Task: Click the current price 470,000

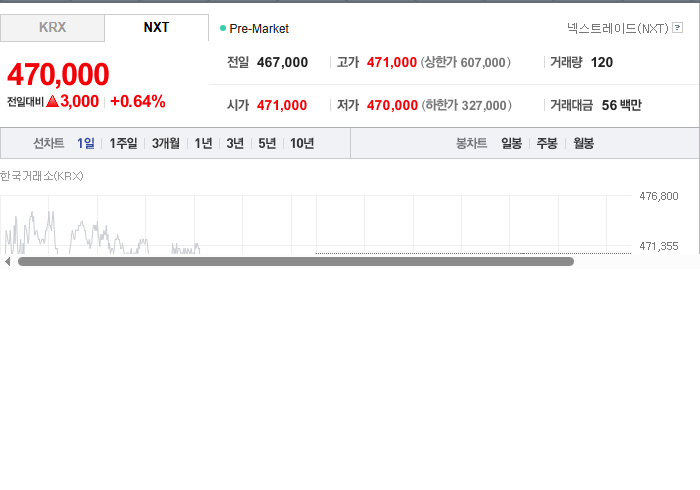Action: click(x=58, y=75)
